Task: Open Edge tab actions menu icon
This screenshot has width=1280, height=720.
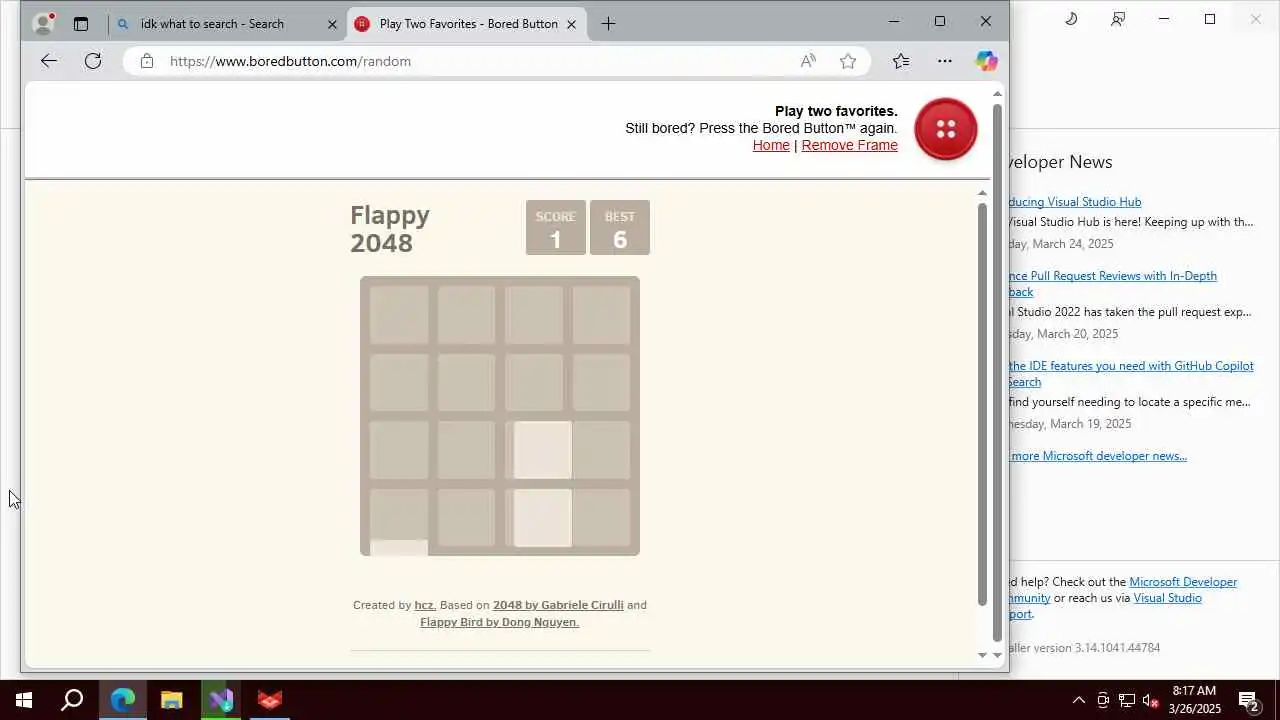Action: [81, 23]
